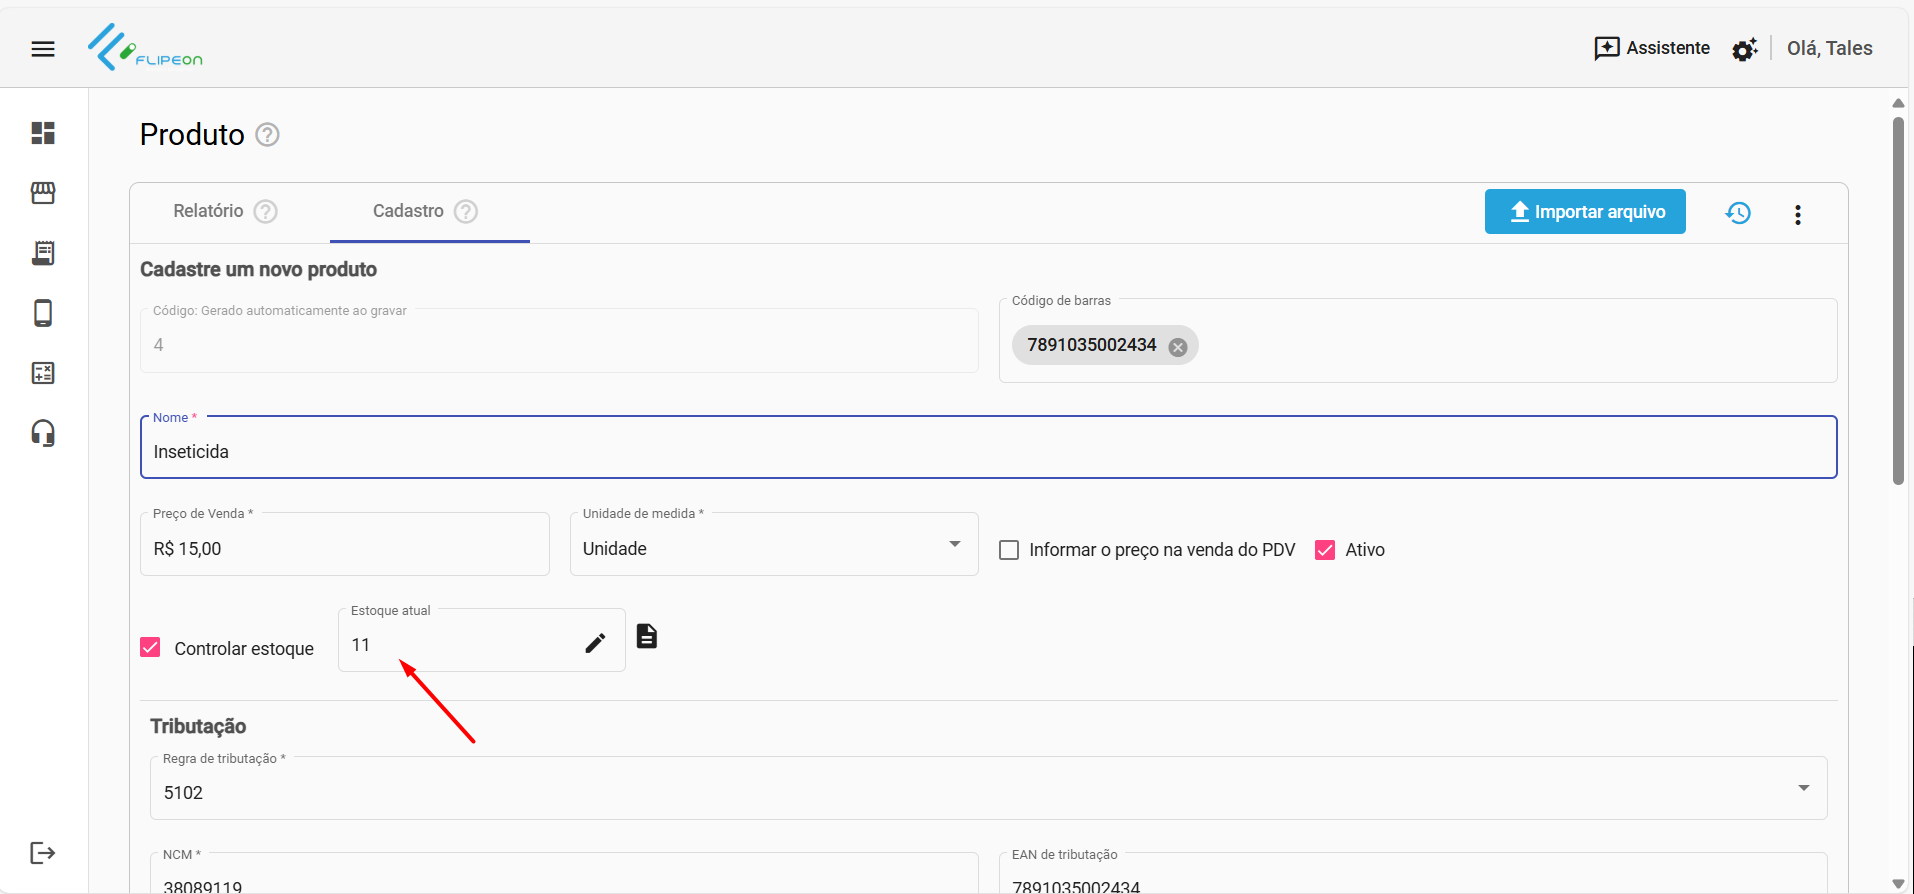Open the store icon in sidebar

[43, 193]
